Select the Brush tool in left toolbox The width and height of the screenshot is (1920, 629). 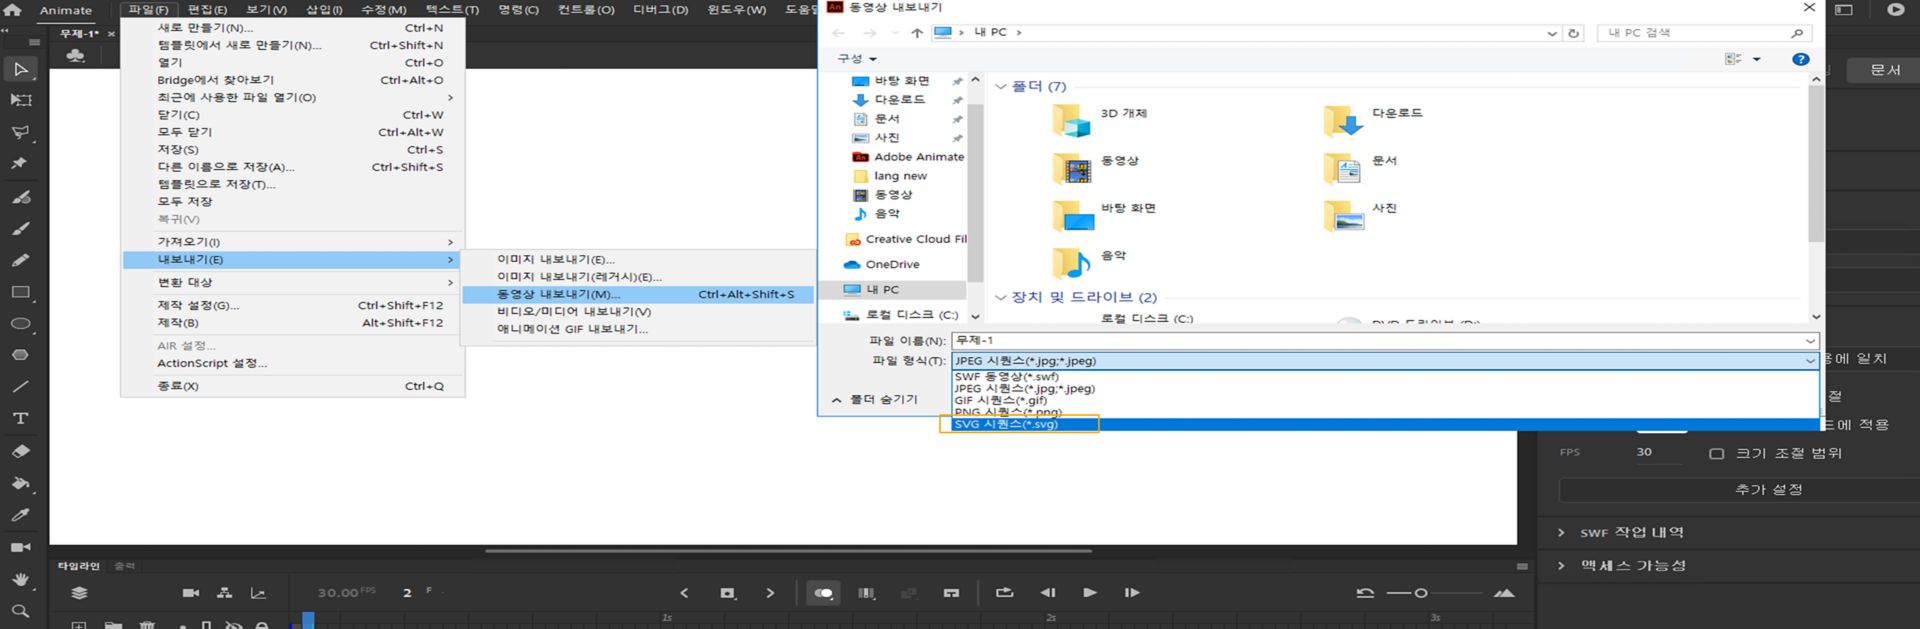tap(20, 229)
